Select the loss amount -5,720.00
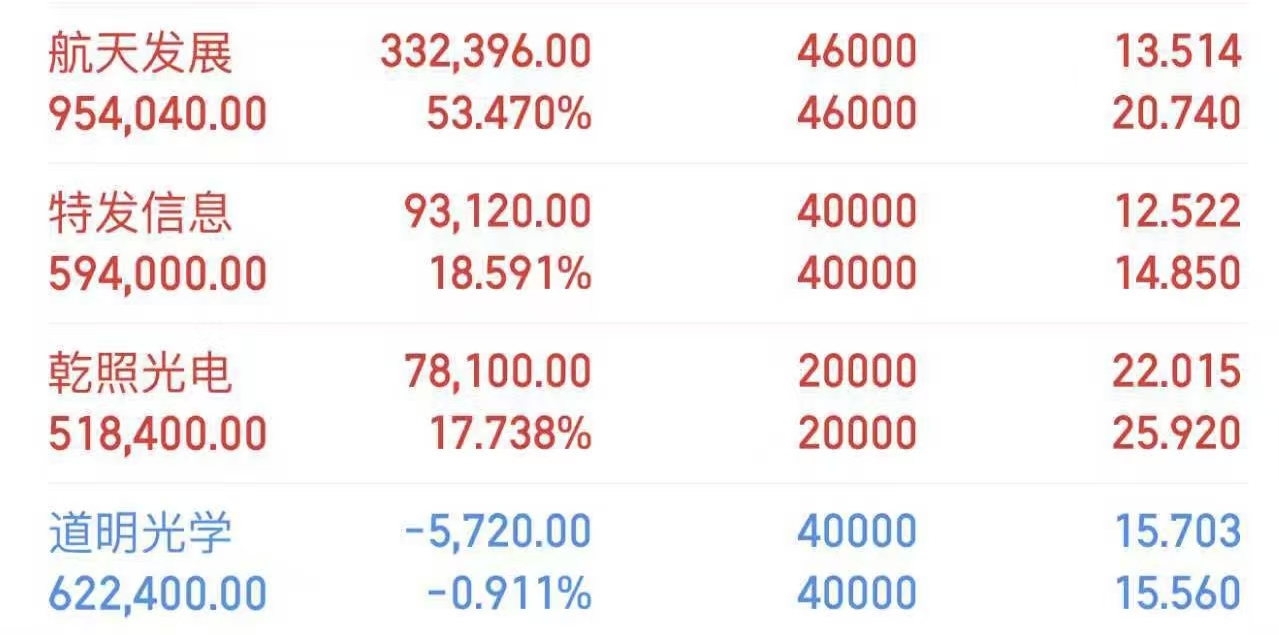Image resolution: width=1279 pixels, height=635 pixels. (x=497, y=533)
